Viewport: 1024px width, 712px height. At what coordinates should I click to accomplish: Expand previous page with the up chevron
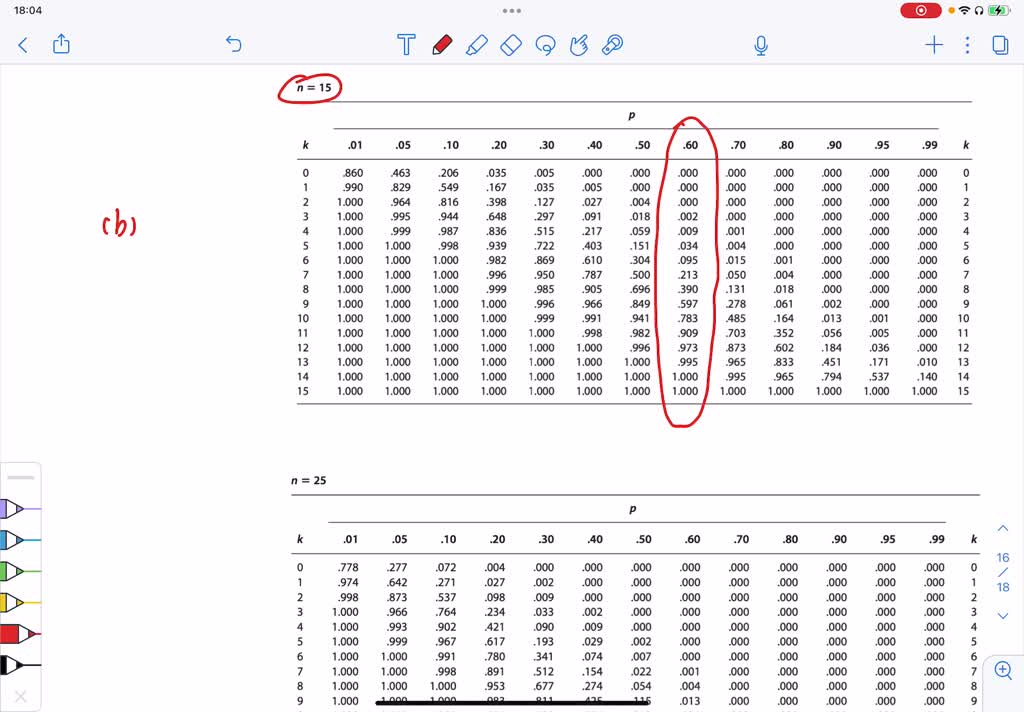click(1003, 528)
